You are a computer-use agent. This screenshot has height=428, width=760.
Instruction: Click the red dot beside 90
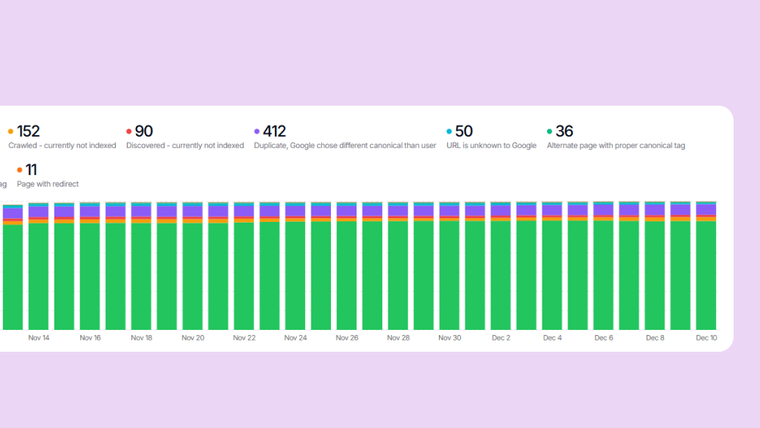(x=129, y=132)
